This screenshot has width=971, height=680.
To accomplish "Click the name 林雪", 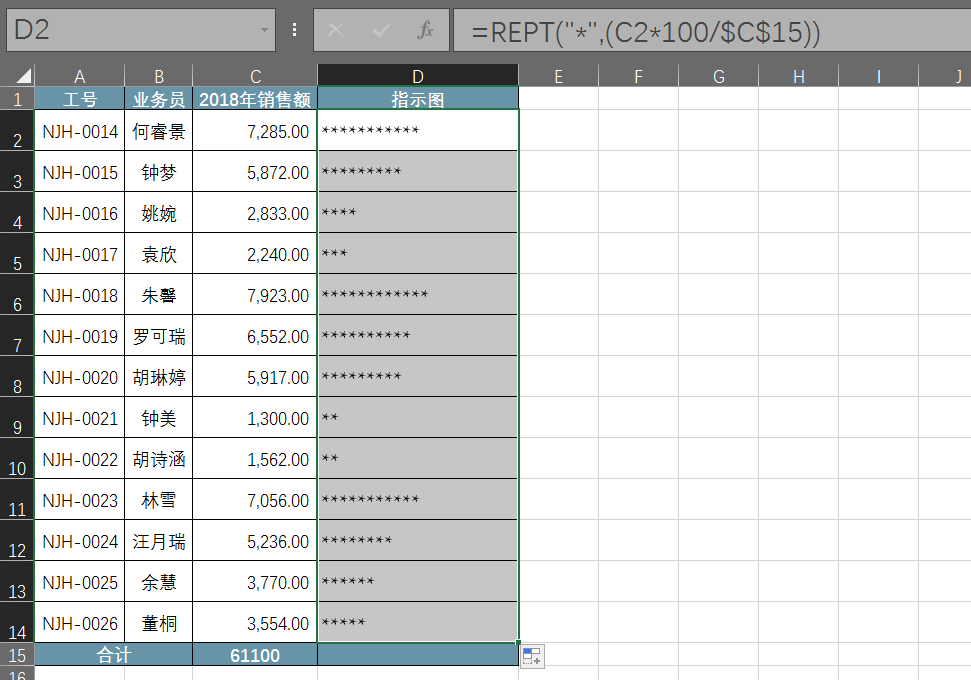I will [159, 500].
